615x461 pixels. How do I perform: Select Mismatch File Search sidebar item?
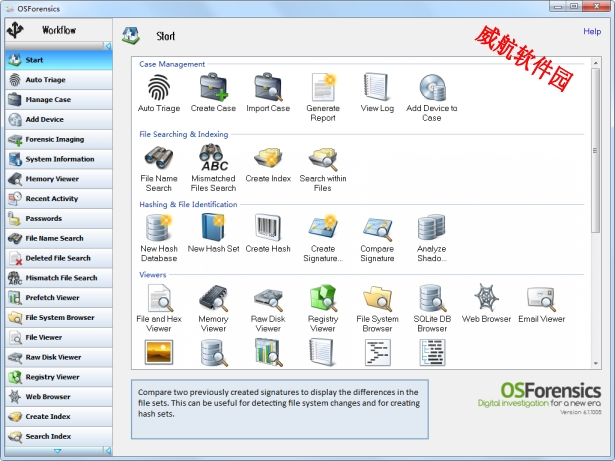tap(59, 278)
